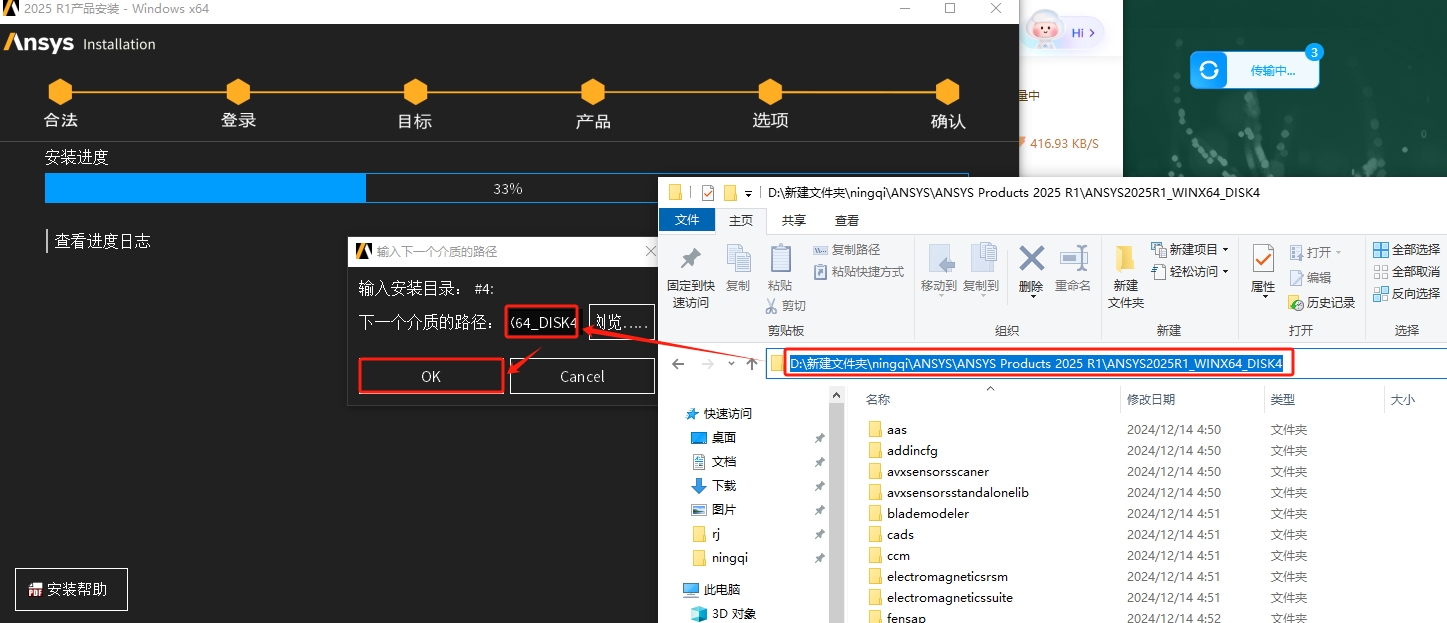Click the 传输中 transfer status button
1447x623 pixels.
coord(1254,70)
